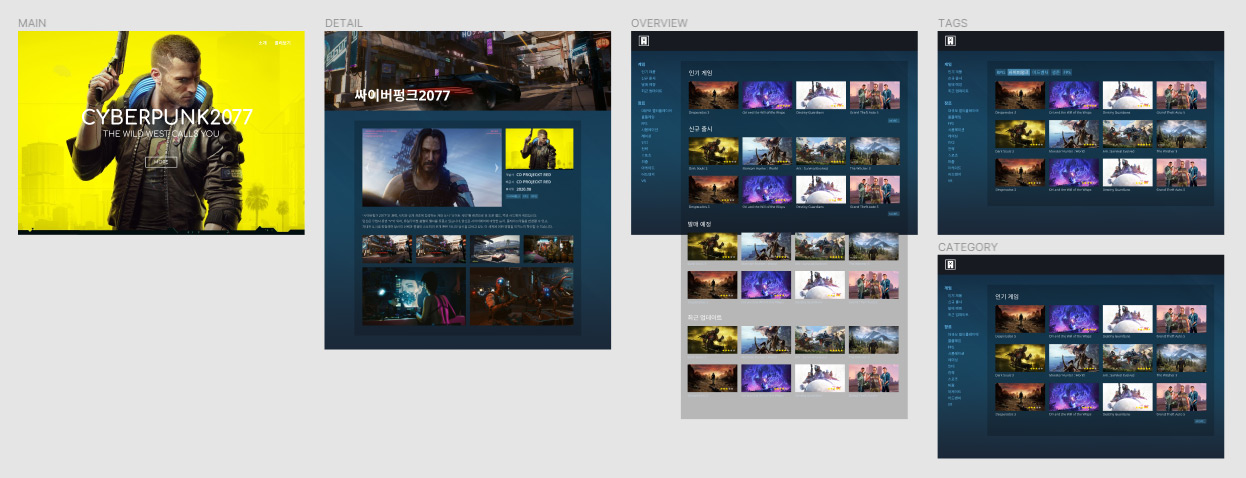Click the 신규 출시 section heading in OVERVIEW content
This screenshot has height=478, width=1246.
tap(700, 130)
